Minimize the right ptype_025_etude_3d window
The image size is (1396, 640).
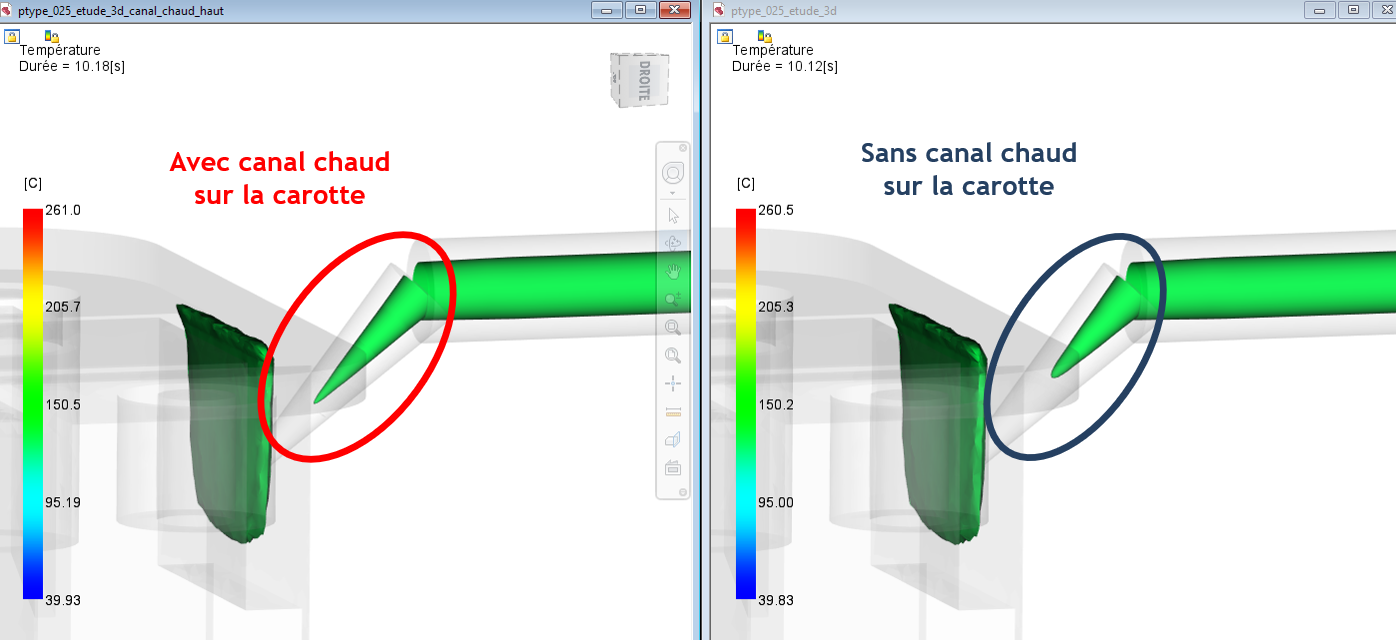pyautogui.click(x=1321, y=10)
